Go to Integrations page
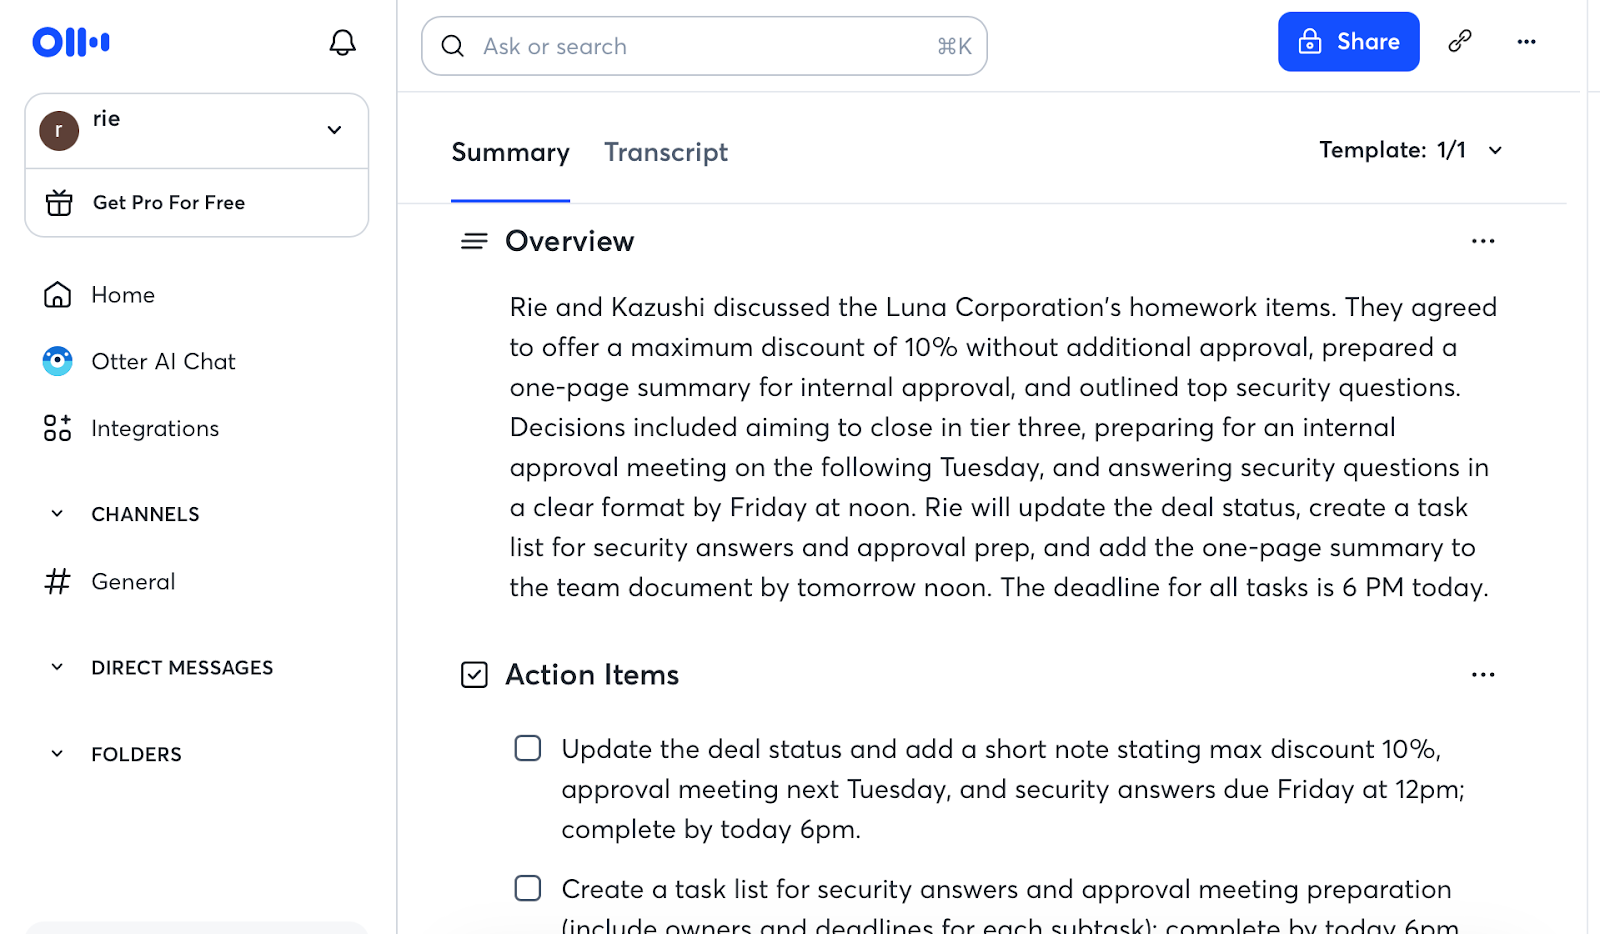 tap(154, 429)
